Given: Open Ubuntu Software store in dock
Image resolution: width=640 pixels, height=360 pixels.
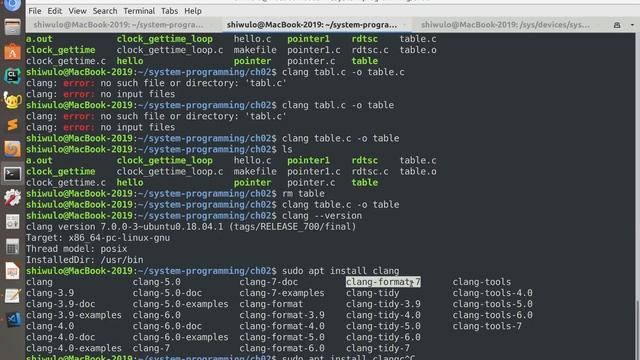Looking at the screenshot, I should 12,52.
